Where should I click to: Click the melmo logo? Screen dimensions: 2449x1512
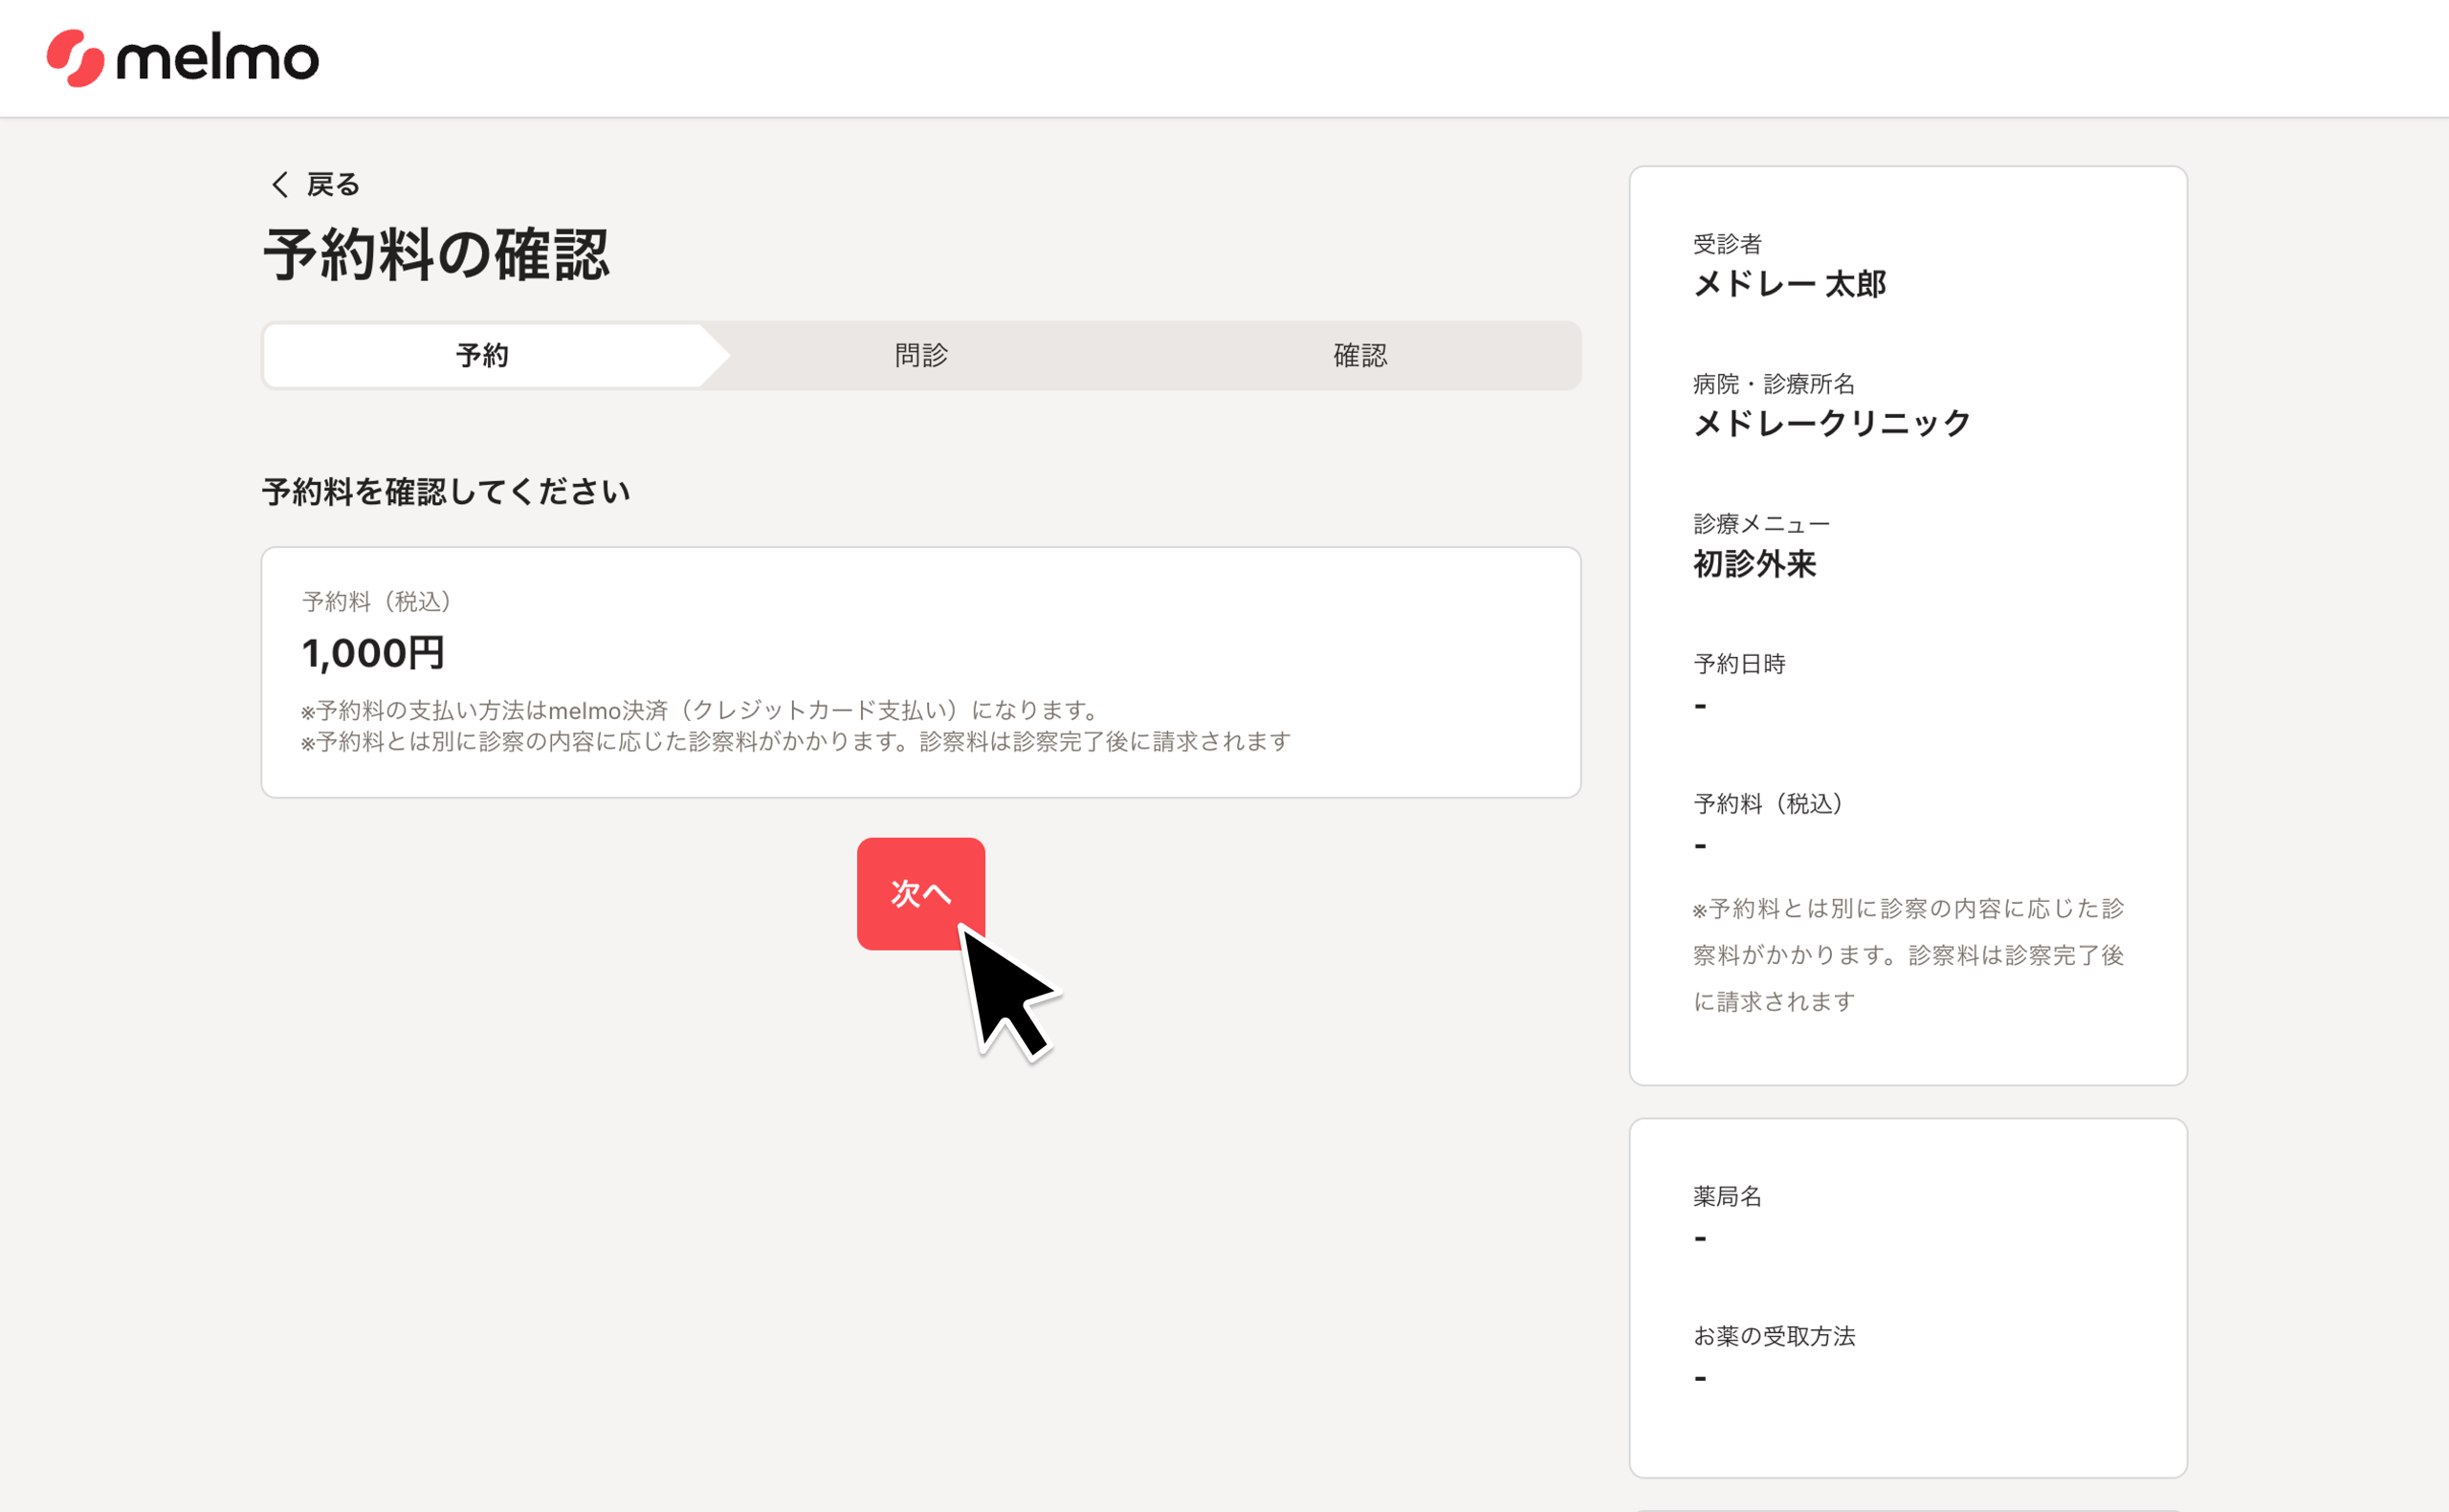(x=180, y=57)
